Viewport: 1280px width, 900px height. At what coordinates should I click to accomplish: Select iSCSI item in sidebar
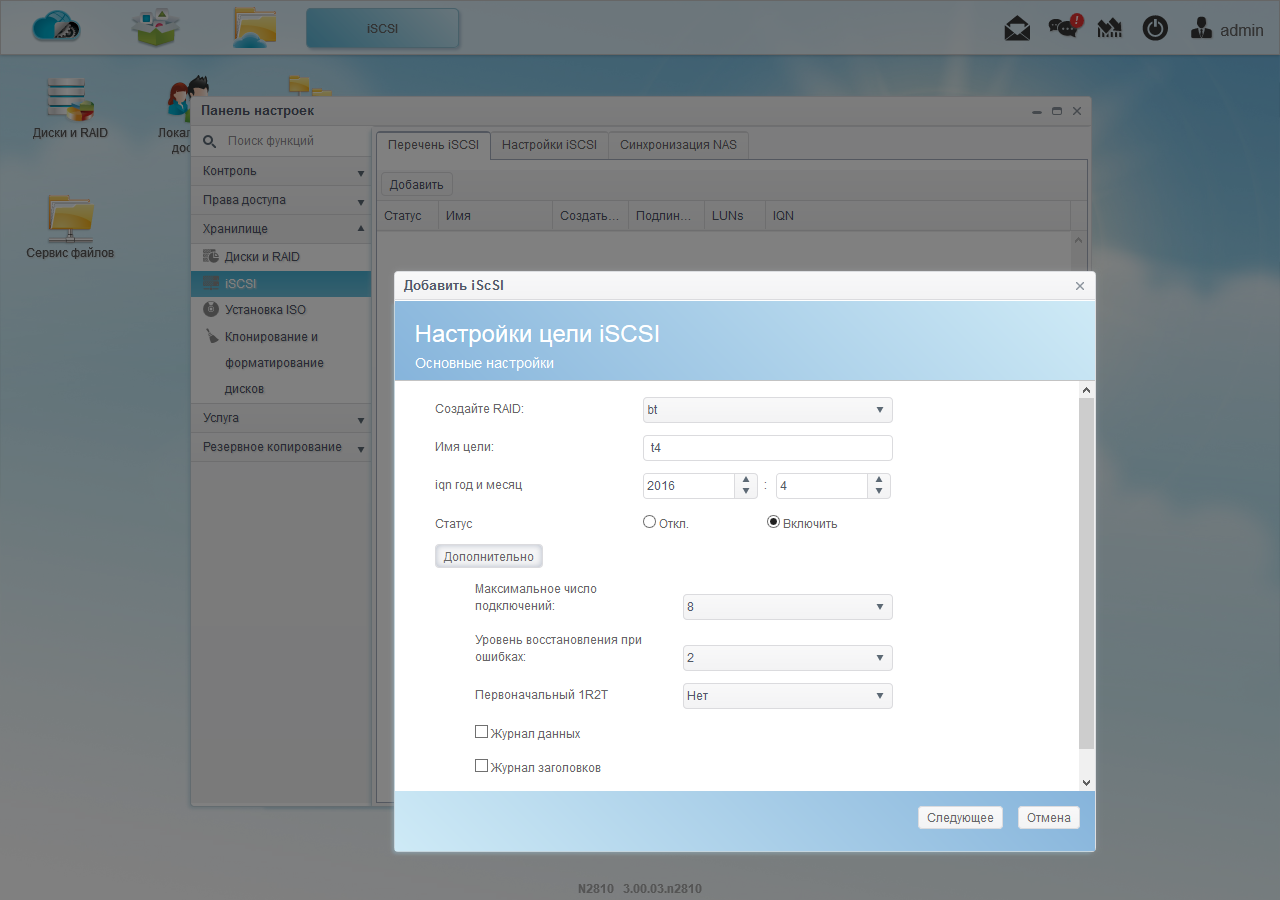click(x=281, y=284)
